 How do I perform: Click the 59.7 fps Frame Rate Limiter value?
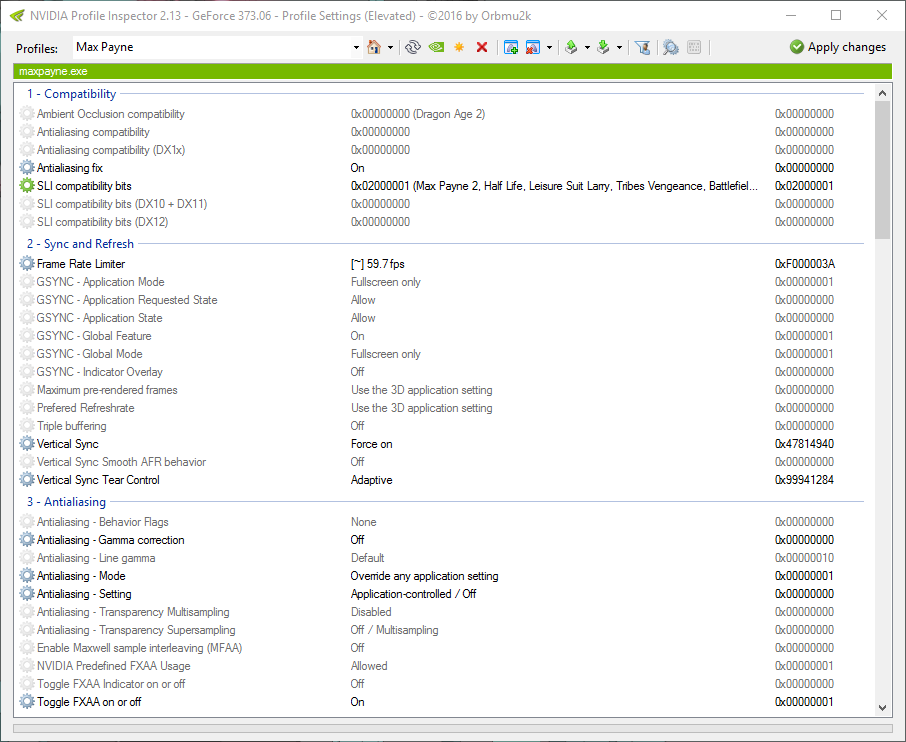click(377, 264)
